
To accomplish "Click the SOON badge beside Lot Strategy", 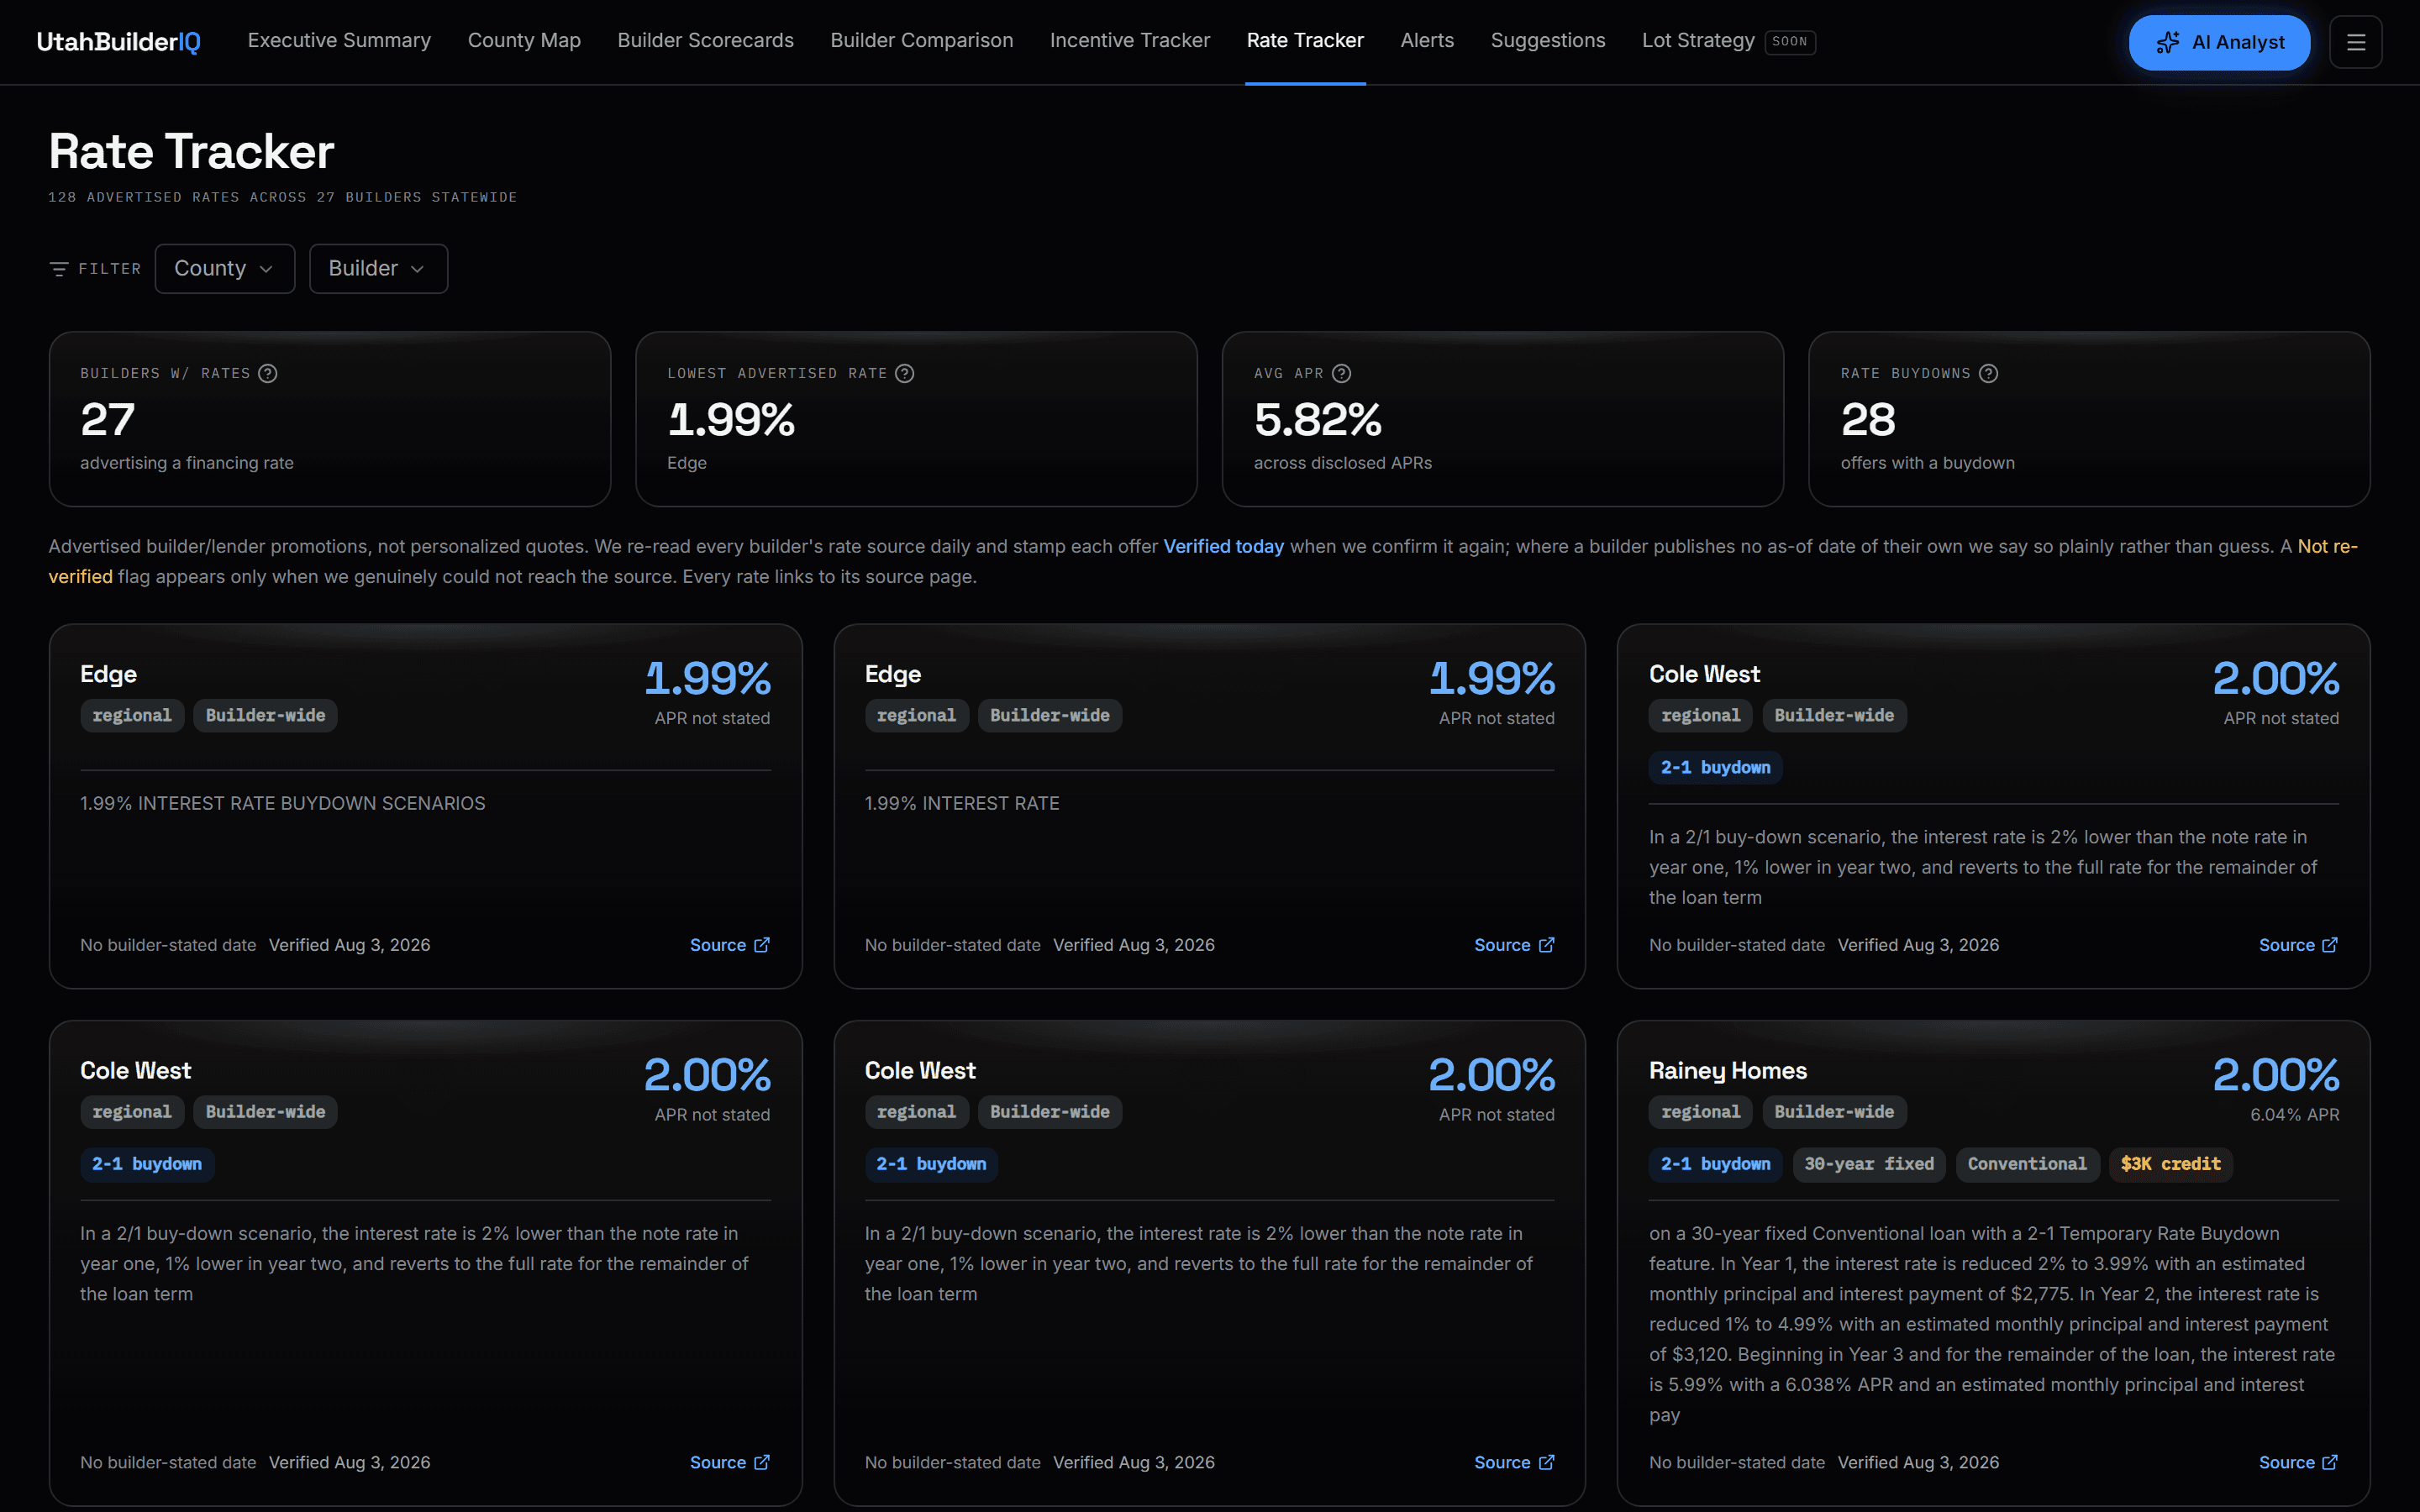I will (x=1789, y=42).
